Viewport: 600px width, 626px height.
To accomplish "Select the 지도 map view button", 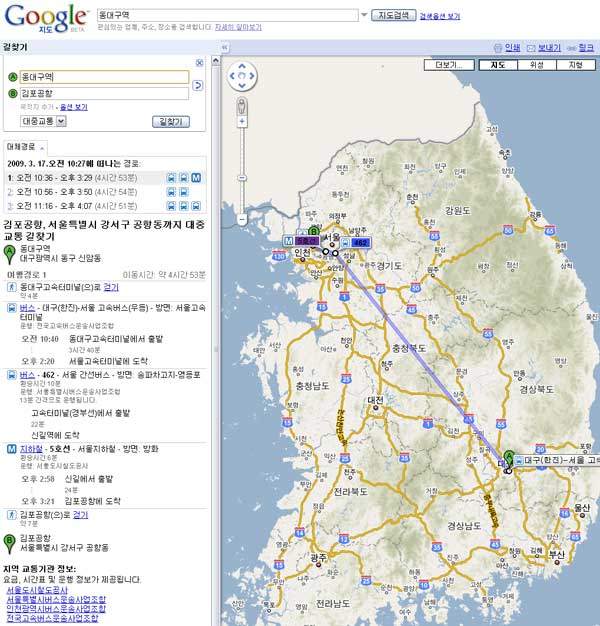I will pos(497,64).
